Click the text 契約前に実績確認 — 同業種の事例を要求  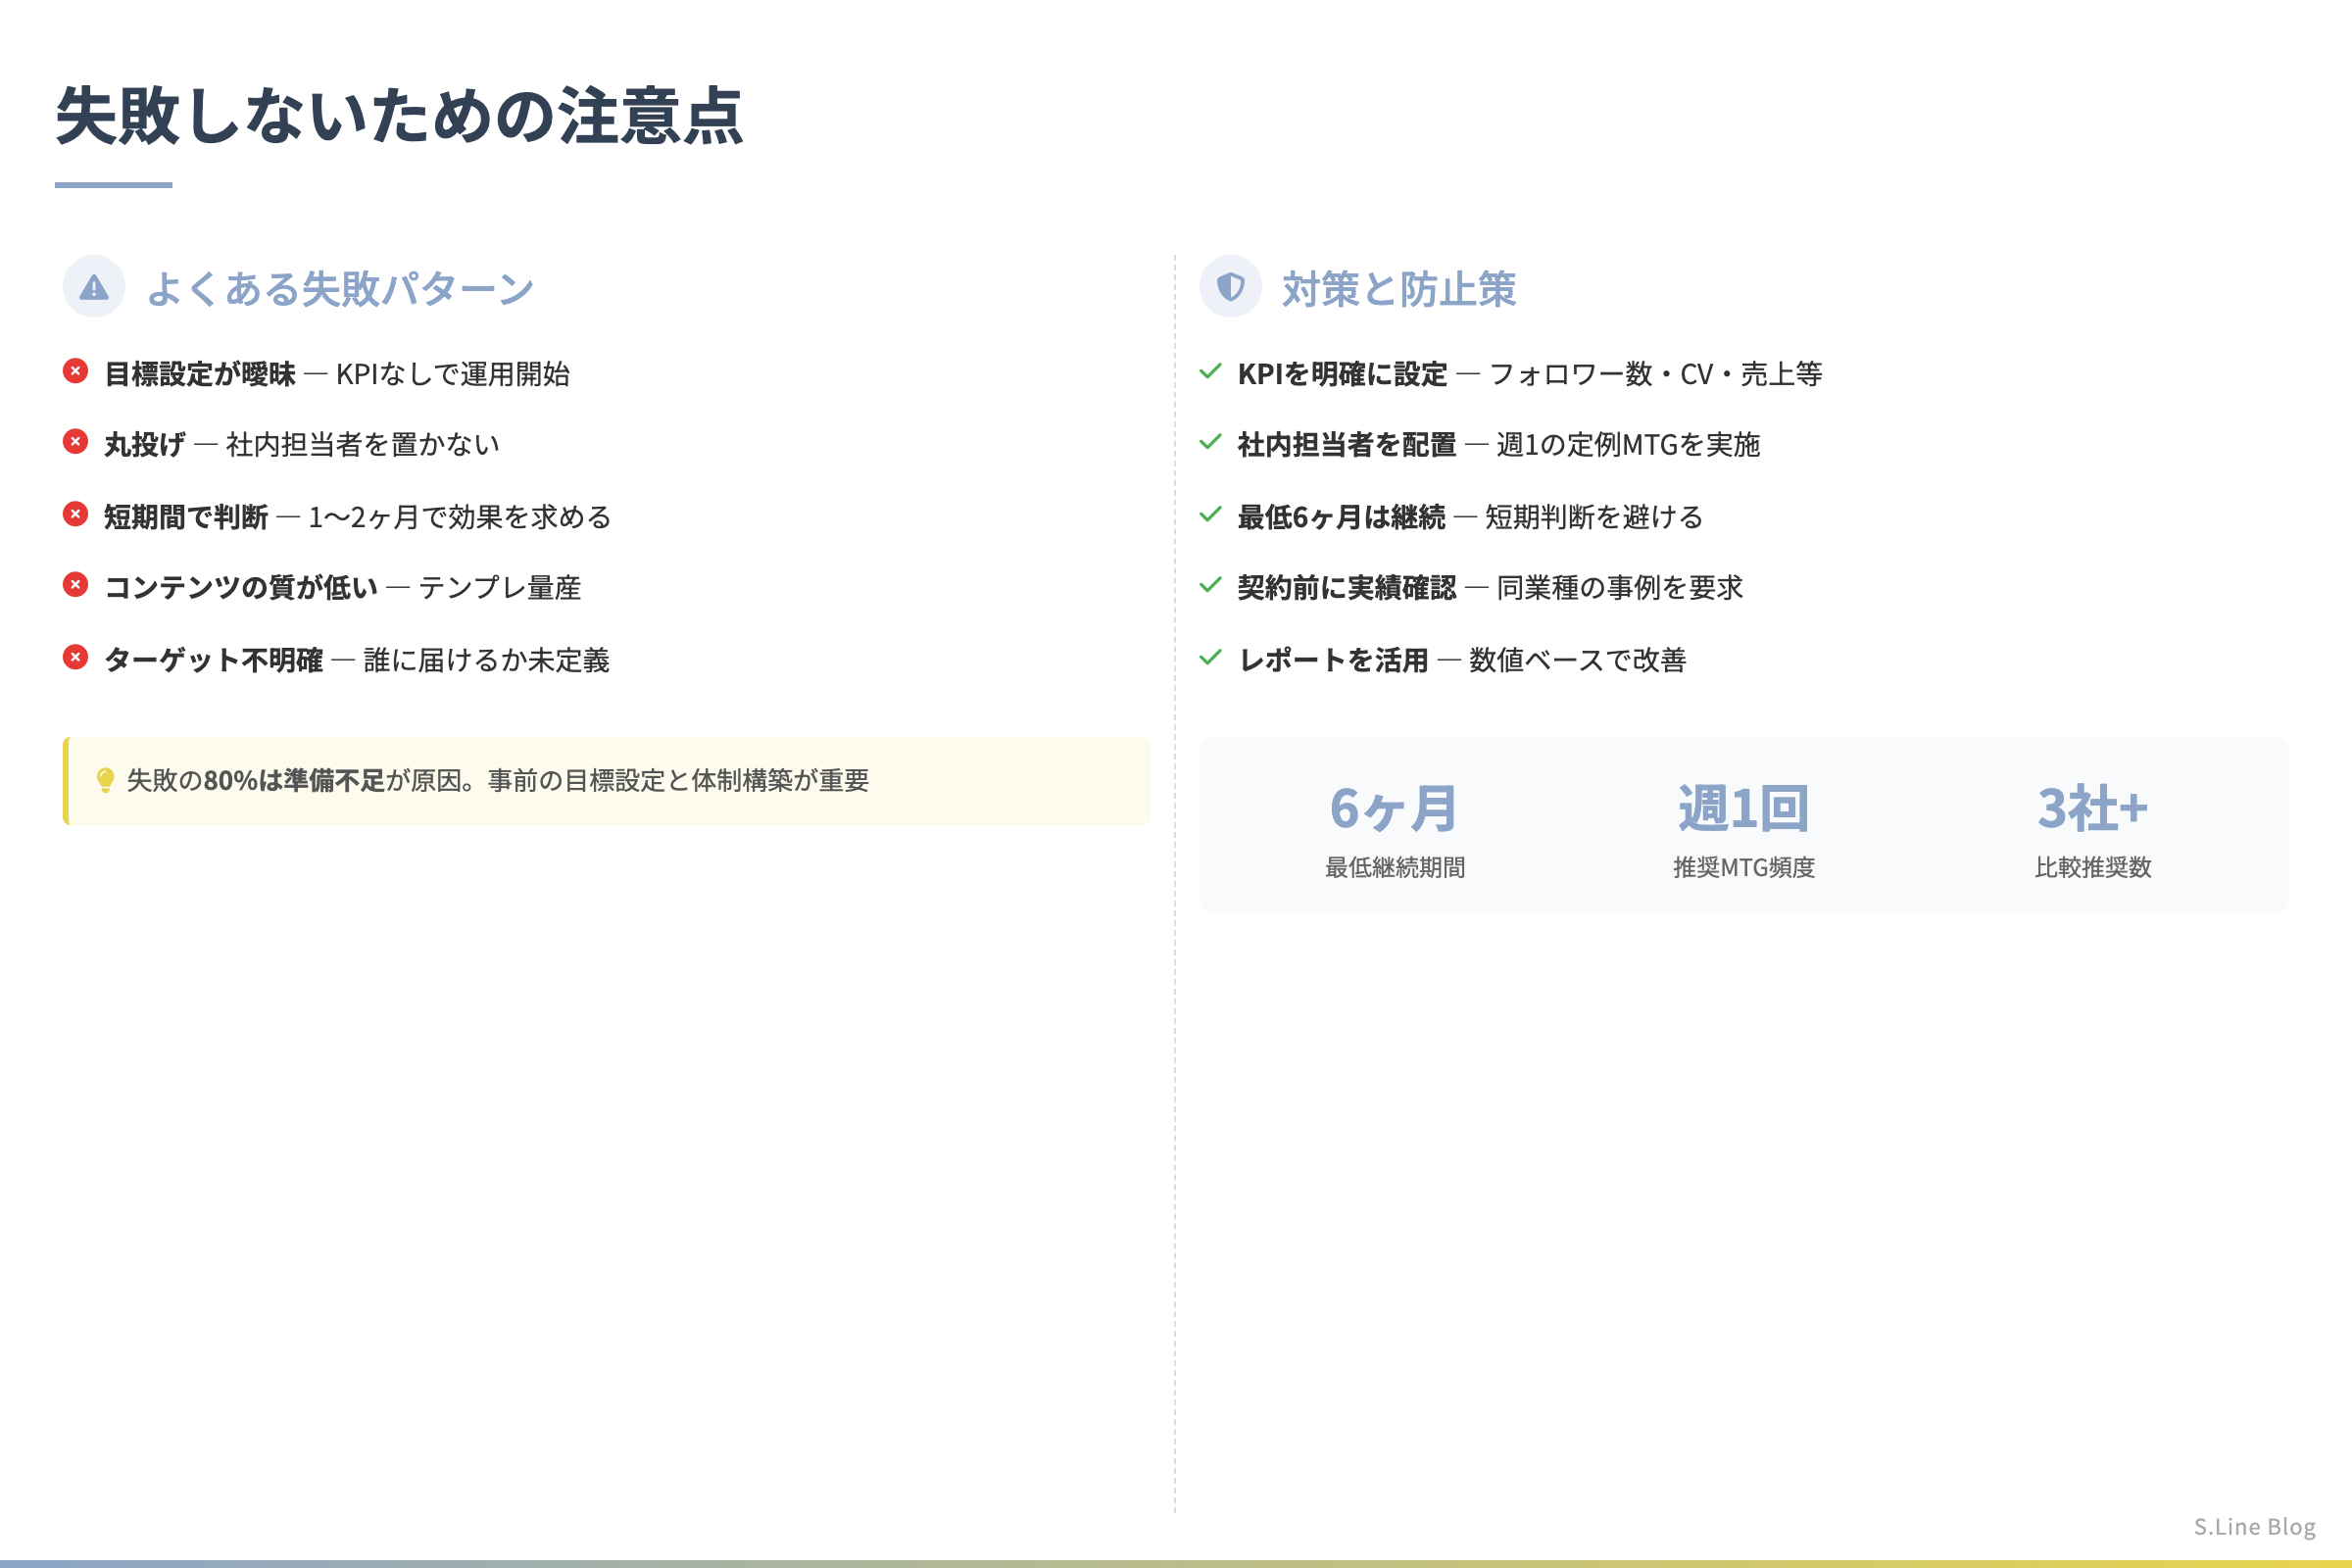(x=1491, y=588)
